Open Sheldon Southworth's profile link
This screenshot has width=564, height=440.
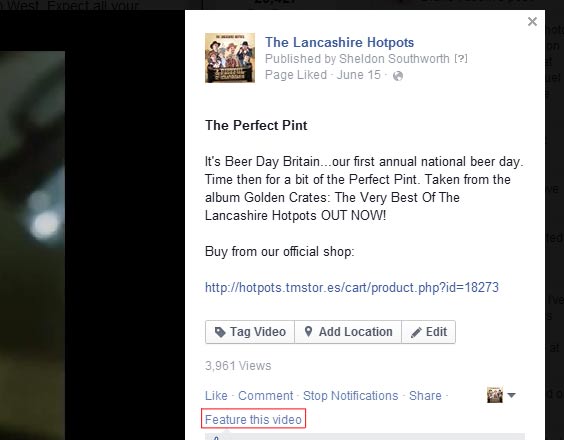coord(394,59)
